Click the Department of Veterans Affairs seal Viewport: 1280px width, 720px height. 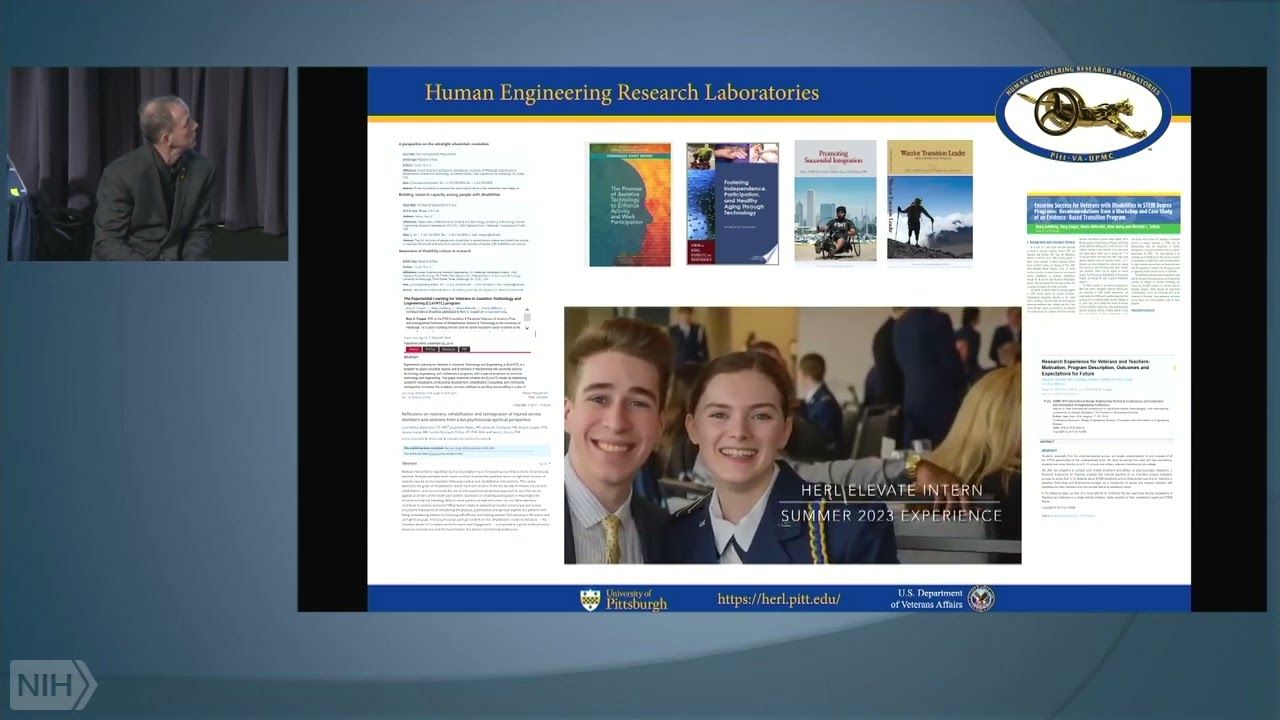(x=980, y=598)
